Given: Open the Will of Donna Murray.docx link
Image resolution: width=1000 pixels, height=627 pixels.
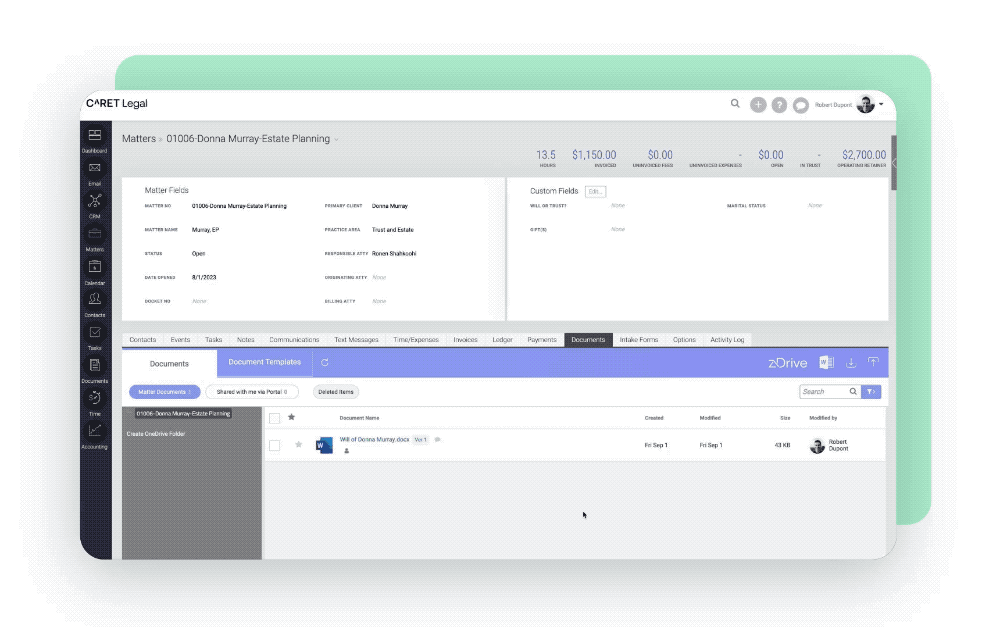Looking at the screenshot, I should coord(374,440).
